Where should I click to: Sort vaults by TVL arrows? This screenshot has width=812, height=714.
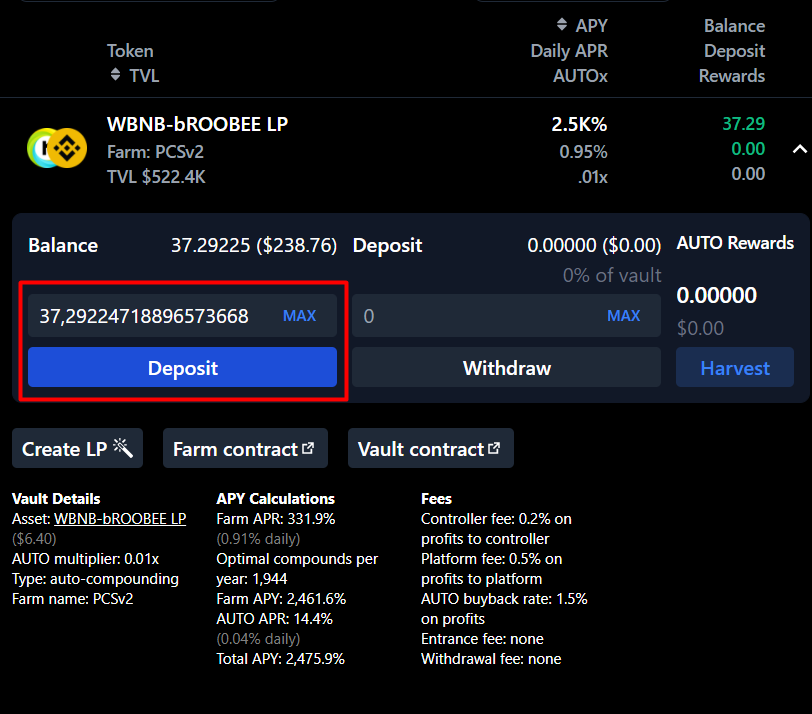point(115,75)
